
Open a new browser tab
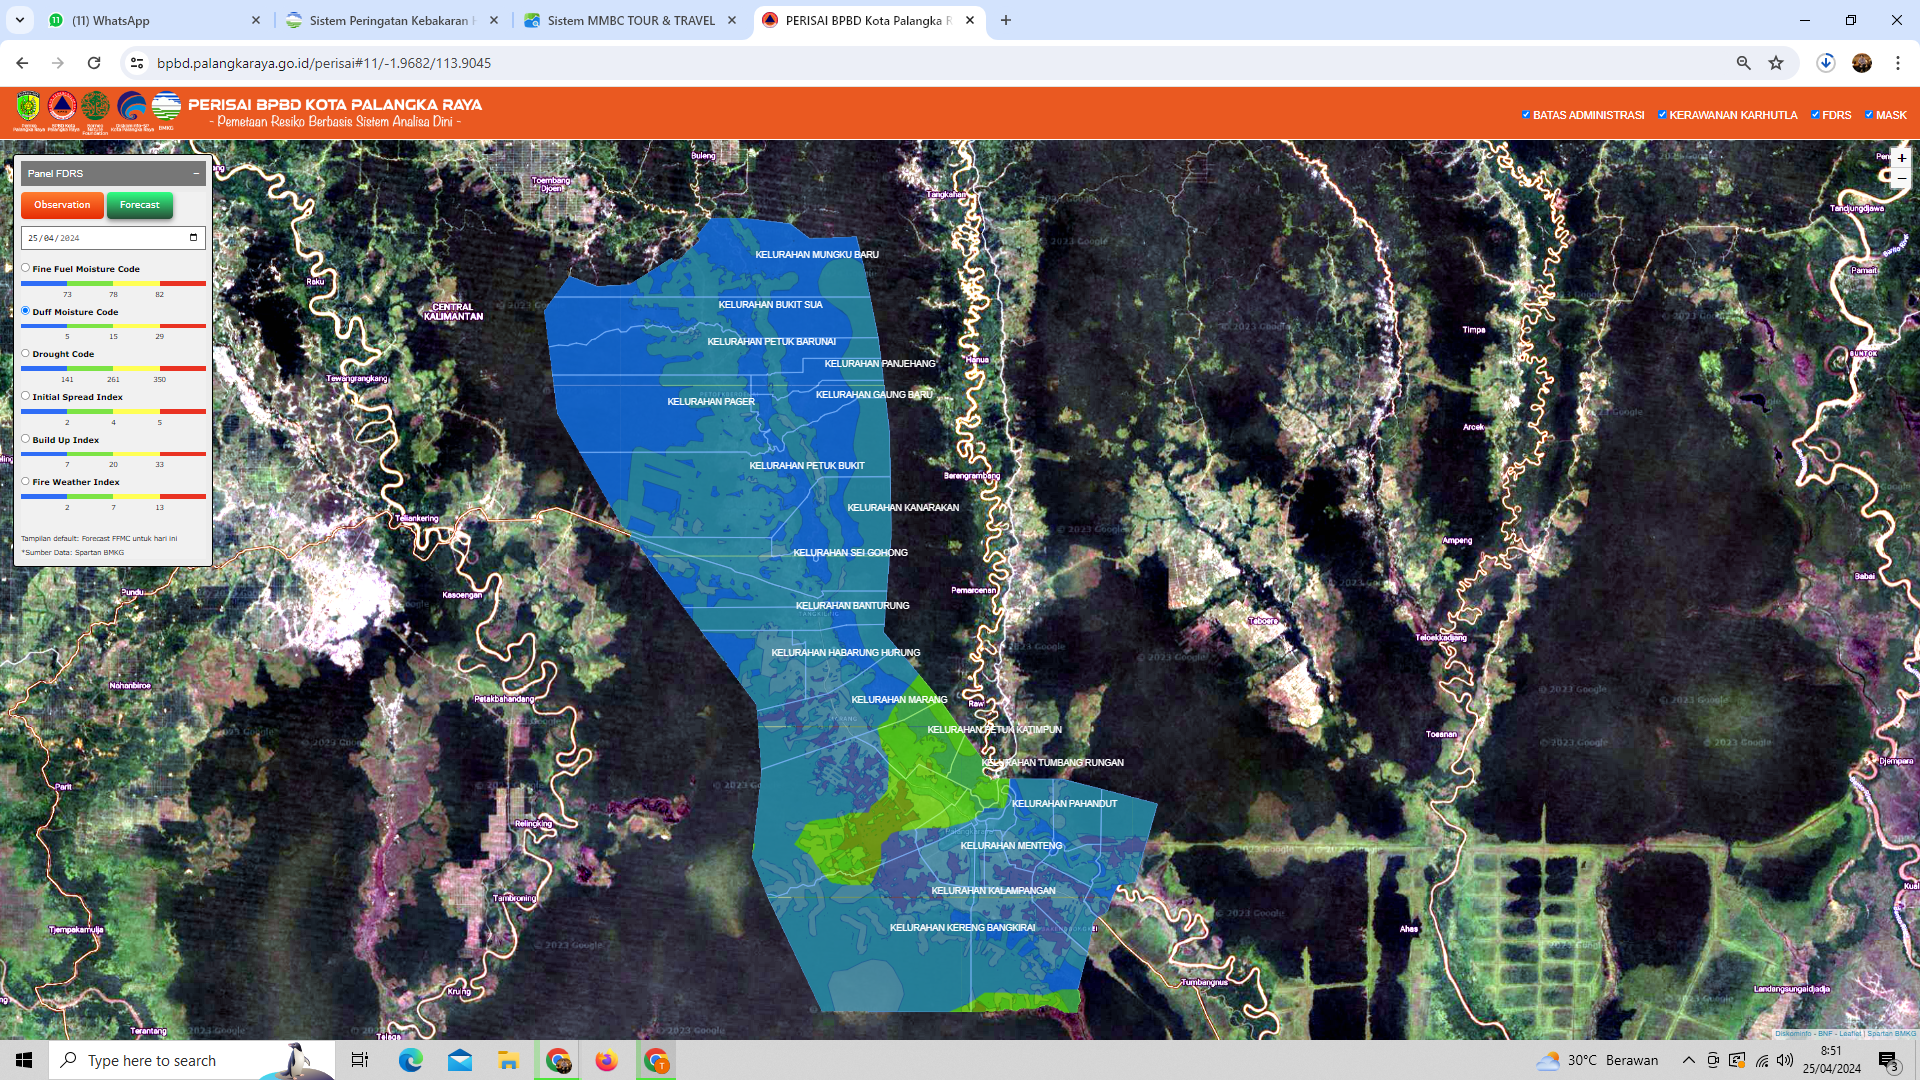(x=1006, y=20)
